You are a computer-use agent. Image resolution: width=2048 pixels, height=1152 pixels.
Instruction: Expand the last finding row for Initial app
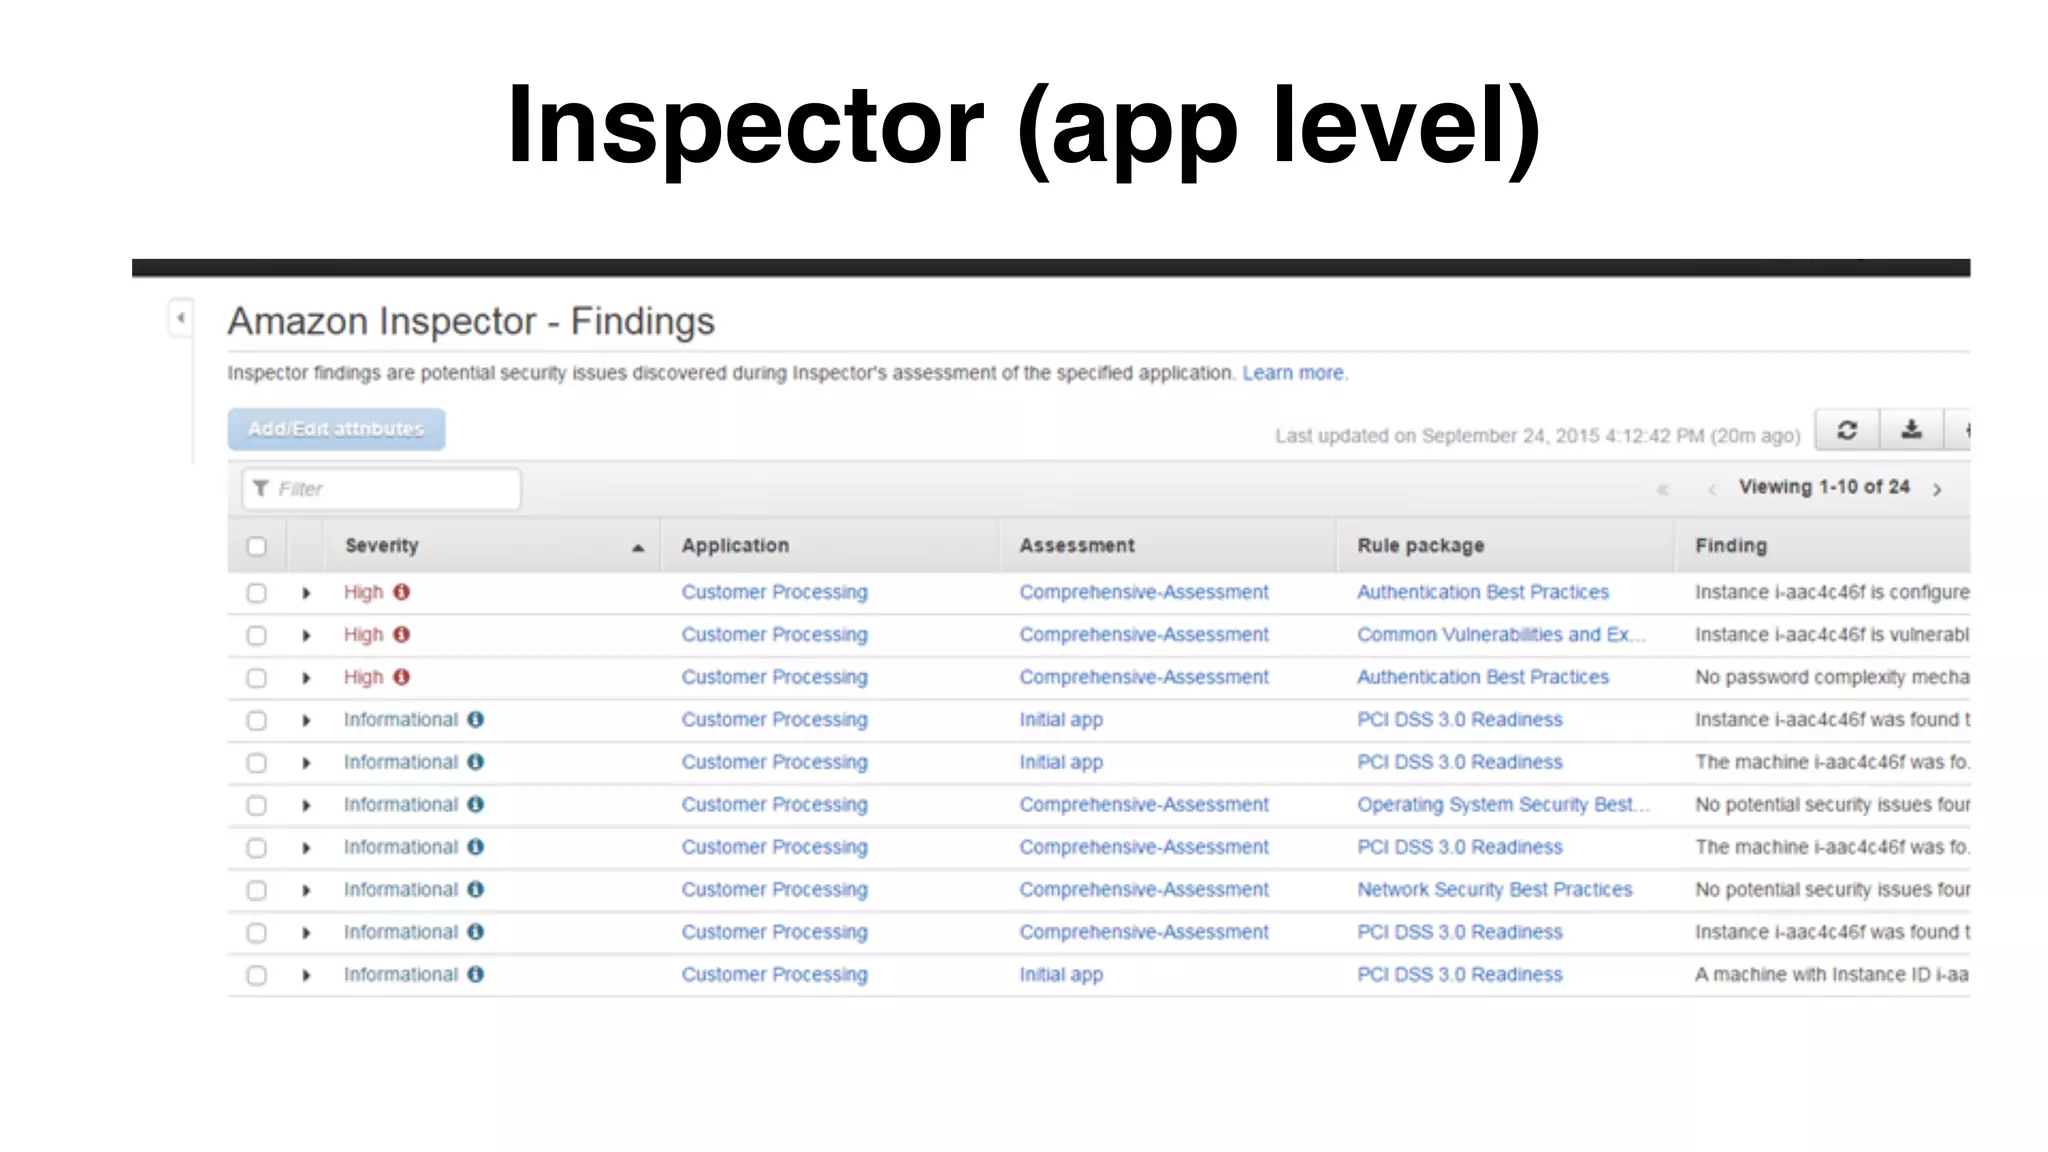[x=306, y=975]
